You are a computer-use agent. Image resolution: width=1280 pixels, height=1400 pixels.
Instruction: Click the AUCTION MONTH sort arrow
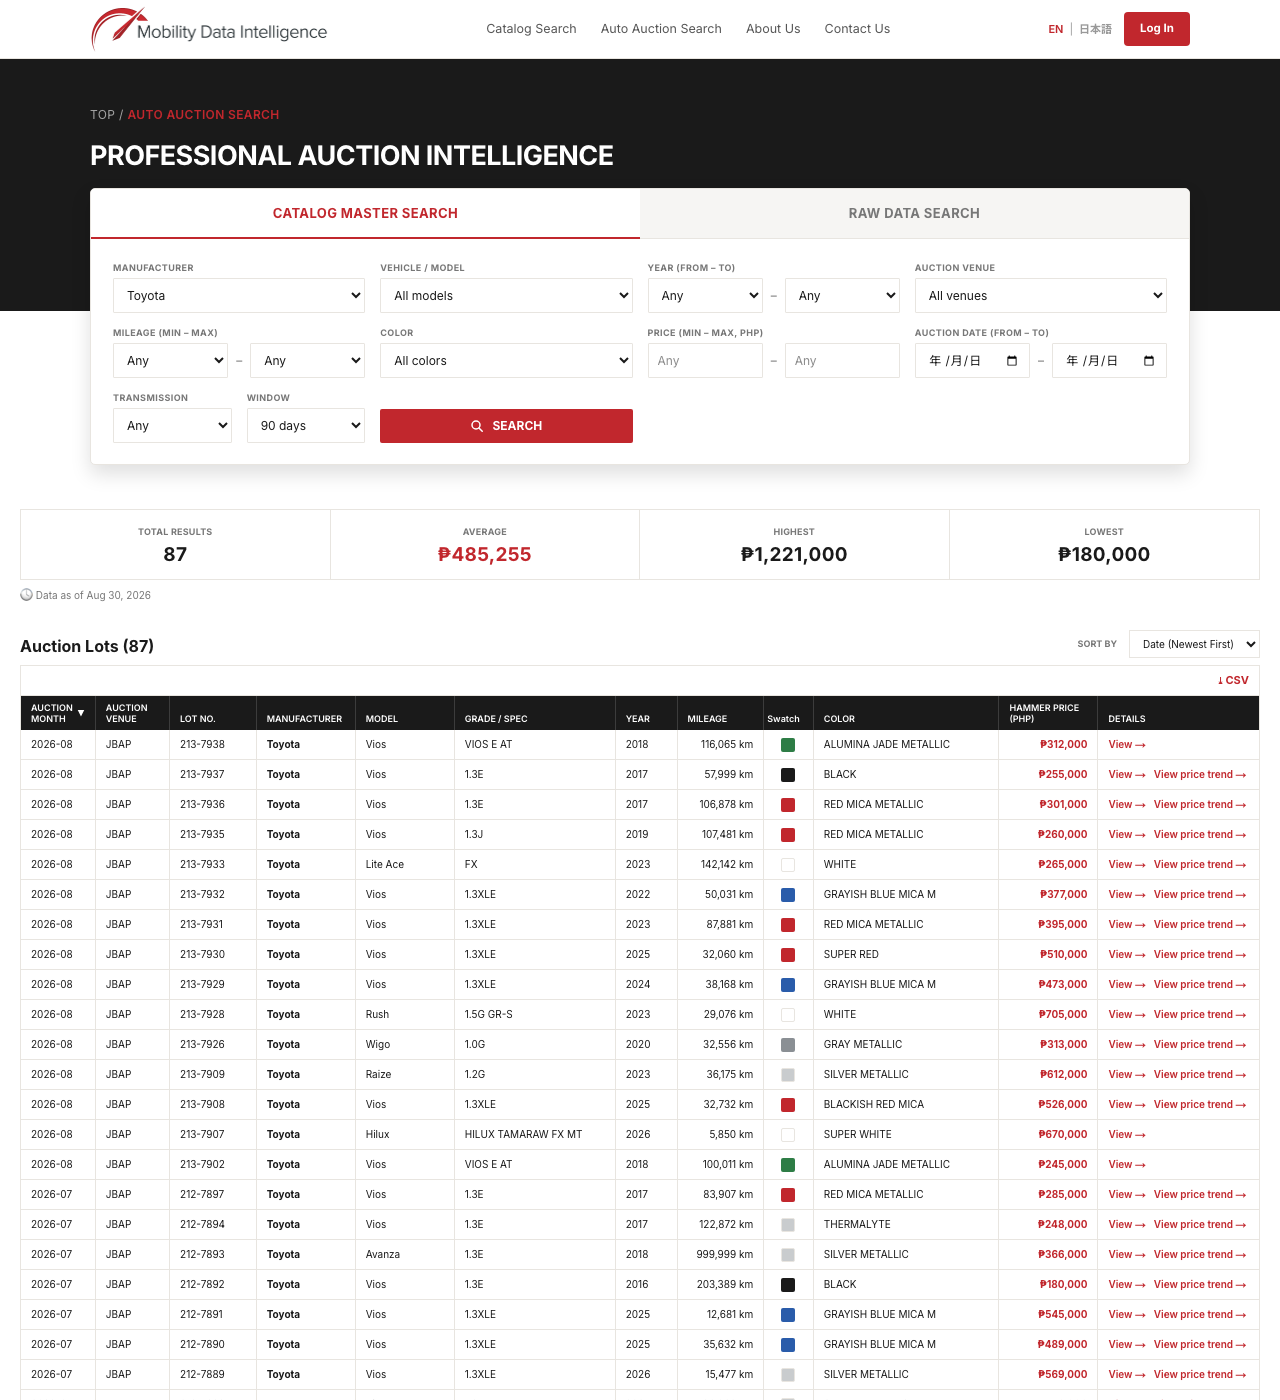click(x=81, y=713)
